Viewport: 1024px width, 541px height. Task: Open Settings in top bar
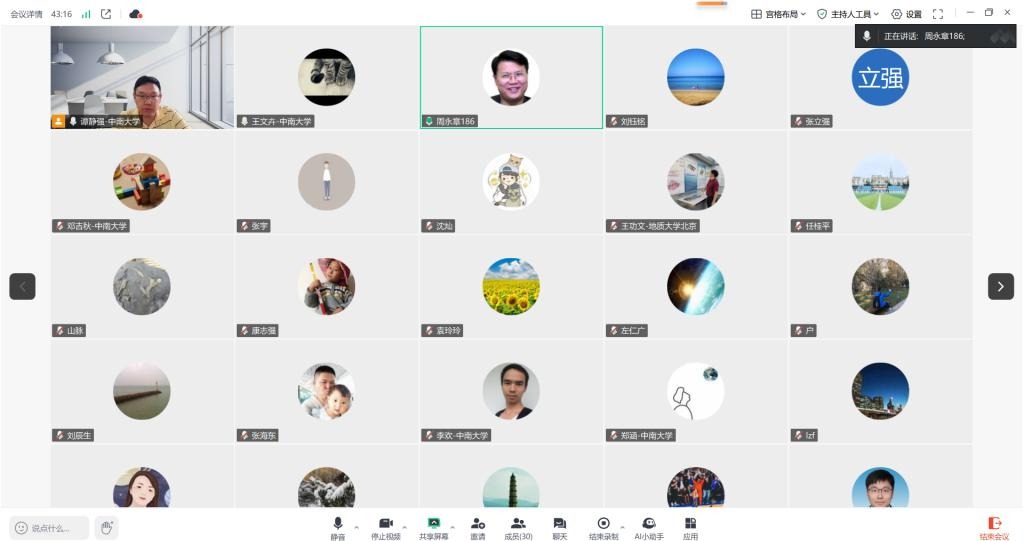click(906, 14)
